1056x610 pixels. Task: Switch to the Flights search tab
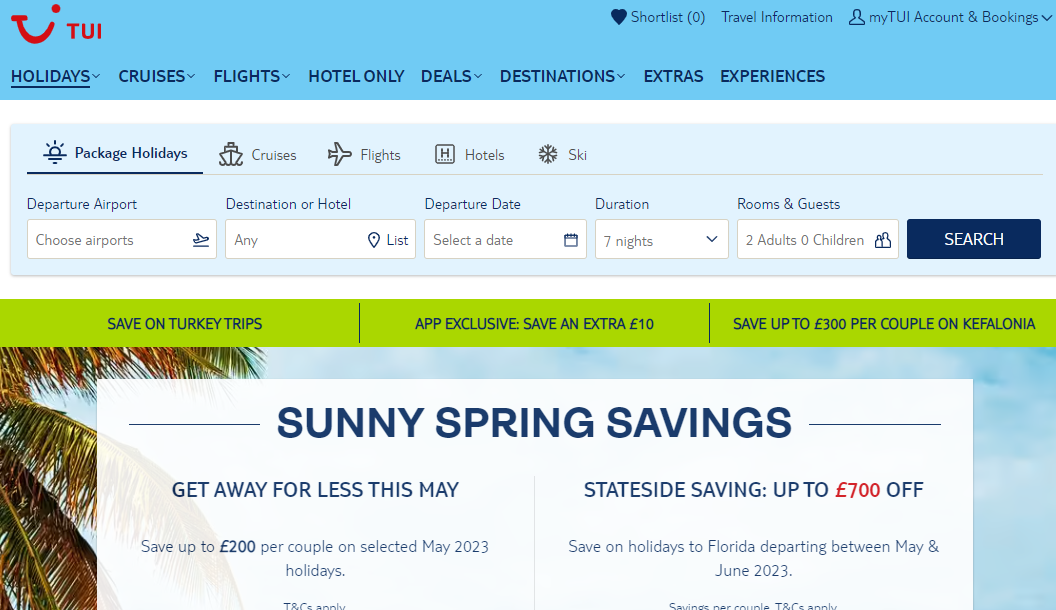point(364,155)
